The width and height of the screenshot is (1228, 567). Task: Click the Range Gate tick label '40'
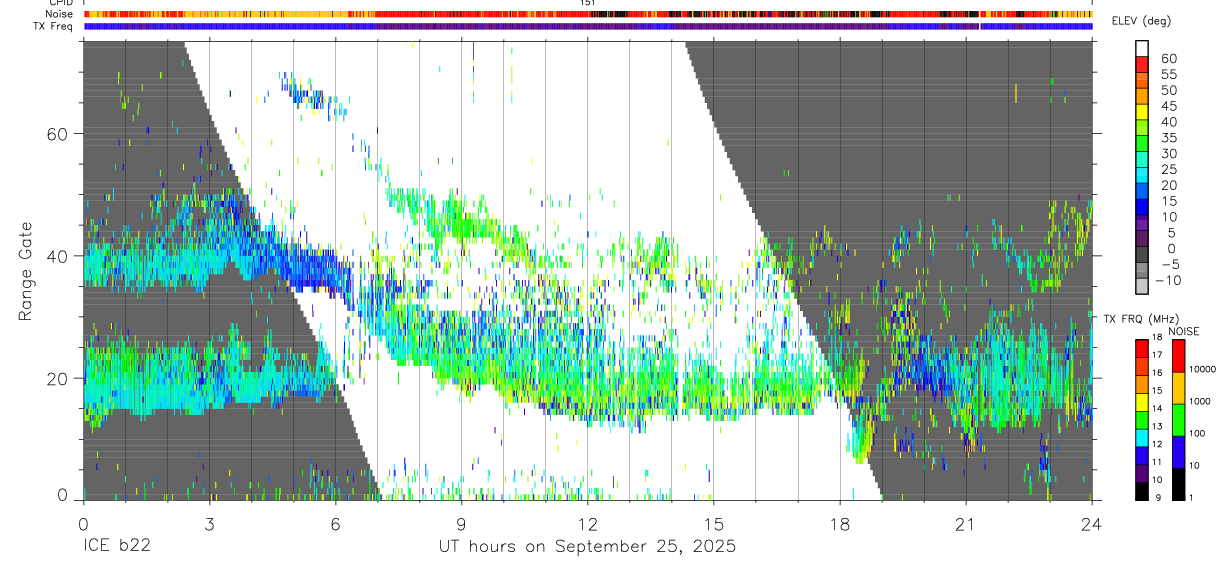click(x=57, y=256)
